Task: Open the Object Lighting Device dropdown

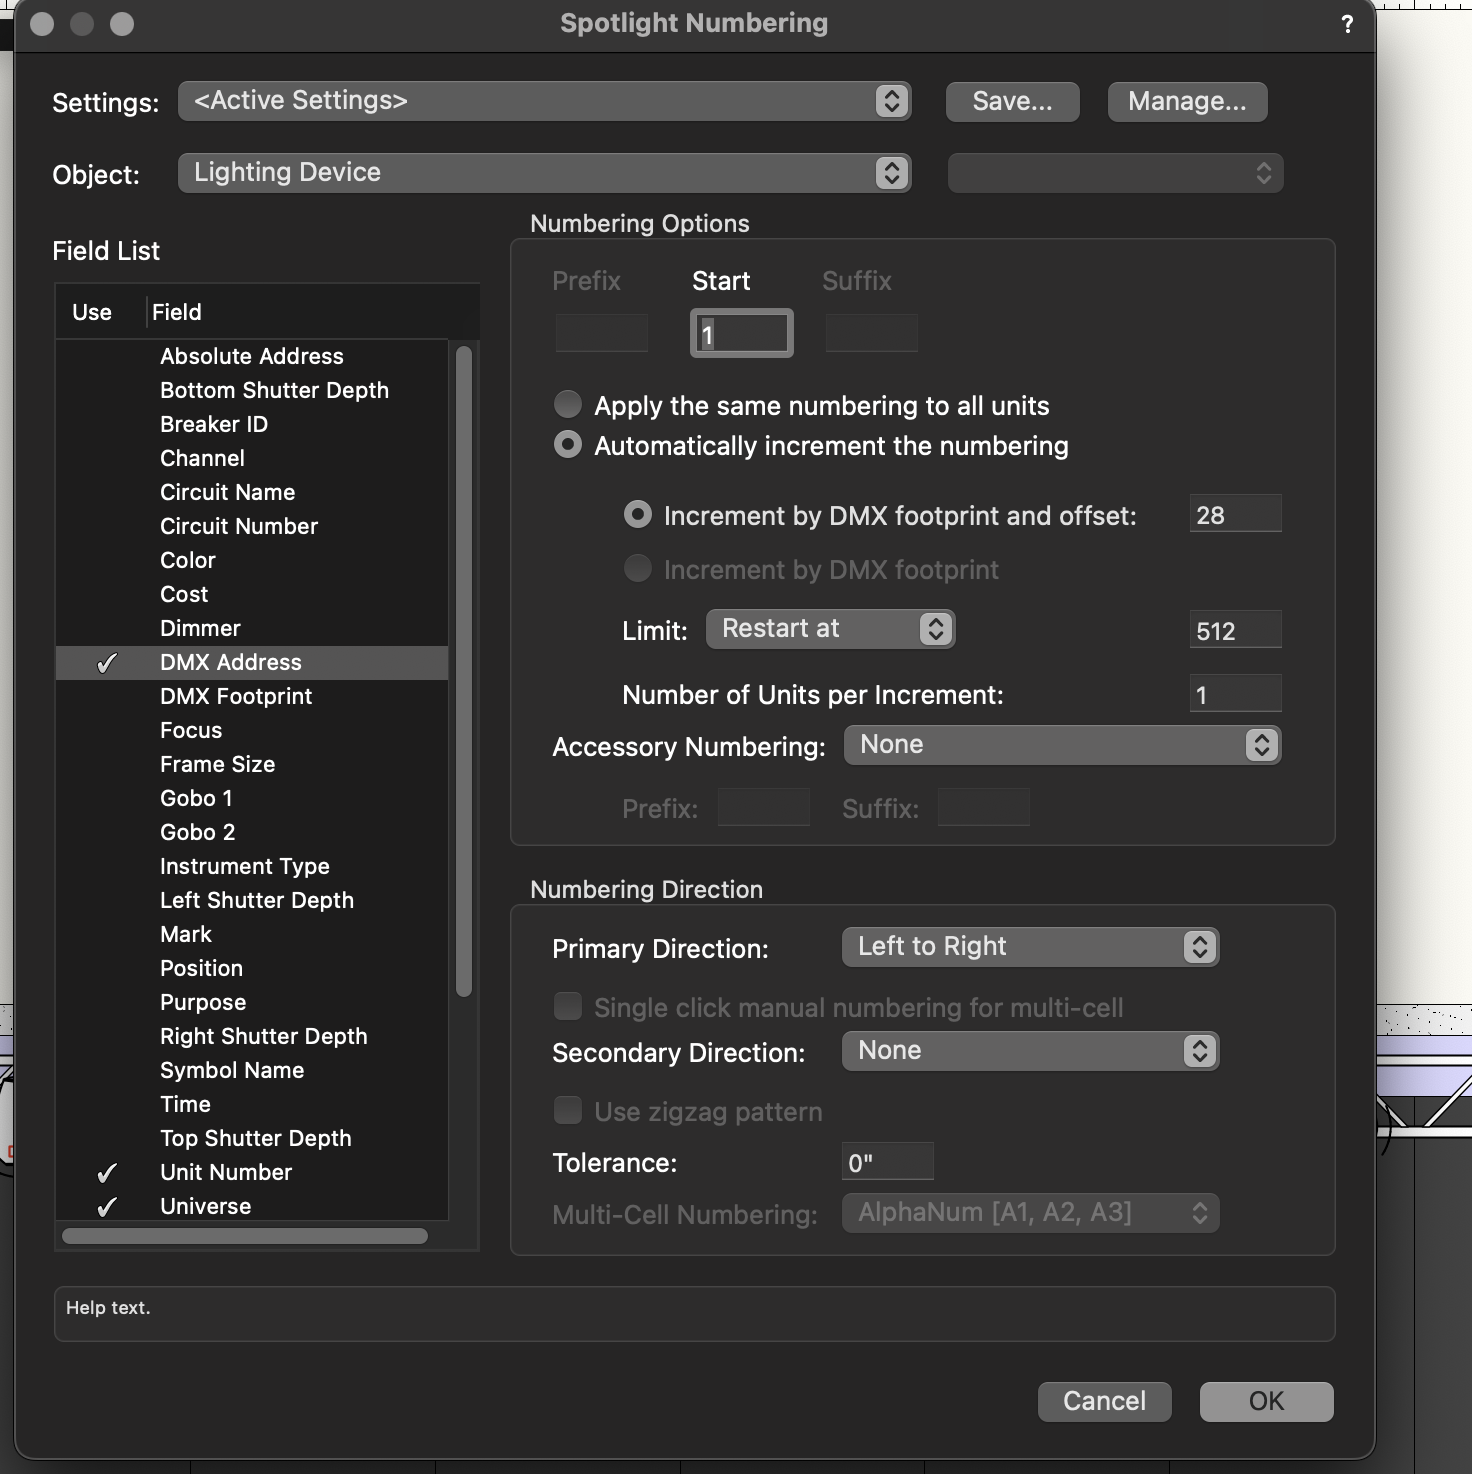Action: [x=544, y=173]
